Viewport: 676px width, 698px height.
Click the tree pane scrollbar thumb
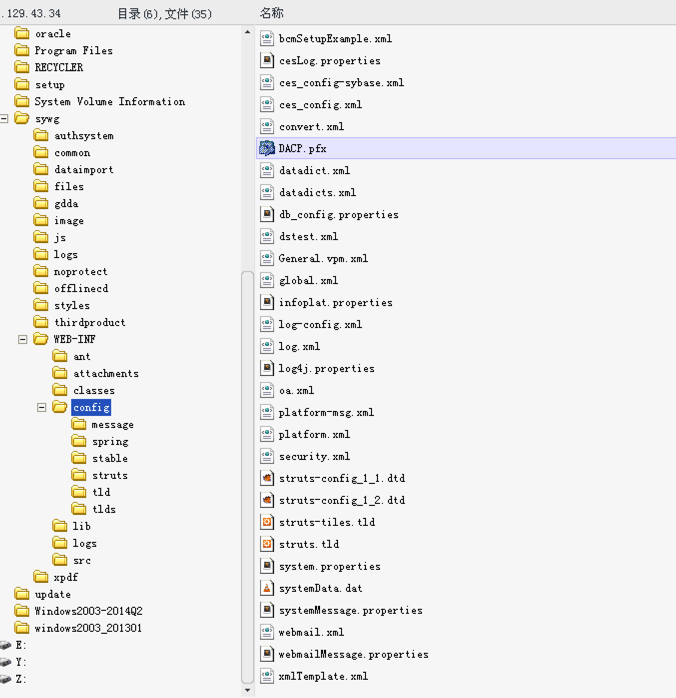pyautogui.click(x=247, y=477)
